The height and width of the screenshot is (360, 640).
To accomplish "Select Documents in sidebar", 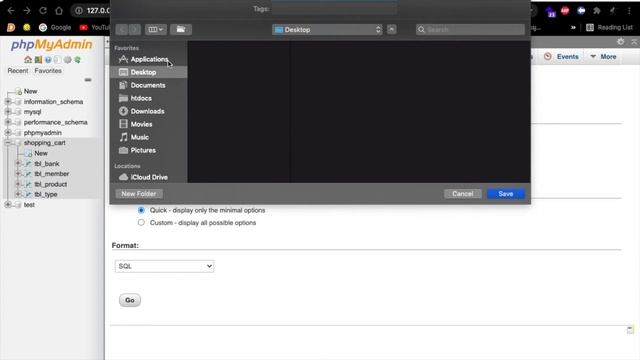I will (149, 85).
